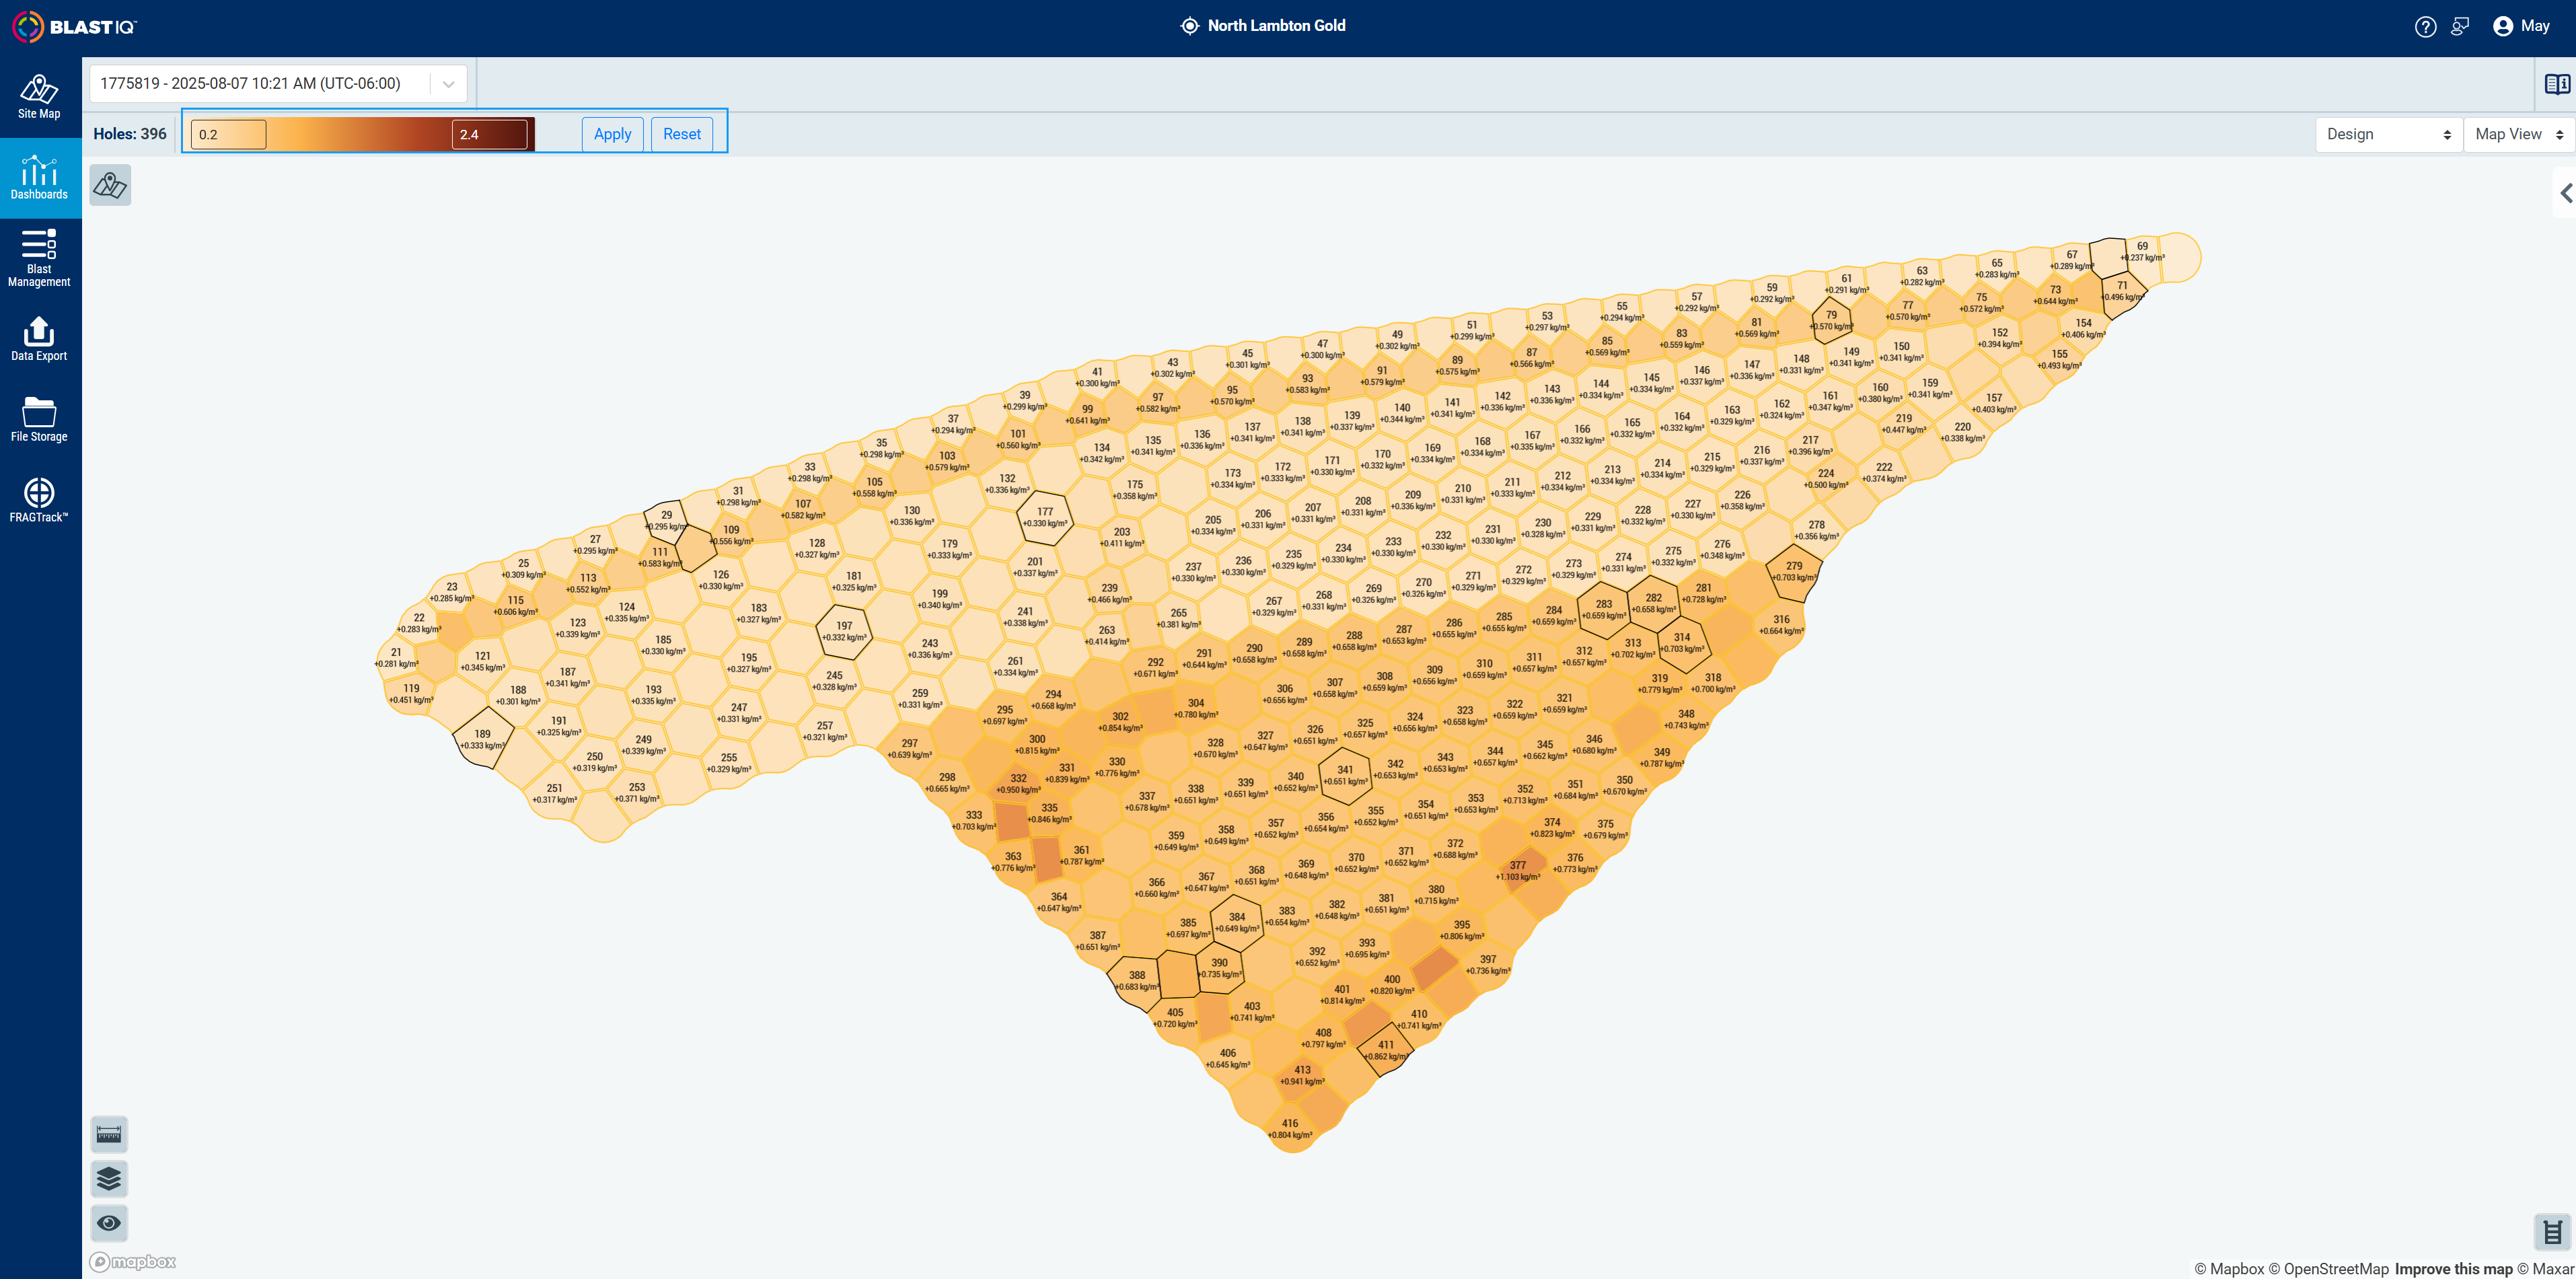Expand the blast 1775819 selector dropdown
Image resolution: width=2576 pixels, height=1279 pixels.
tap(449, 84)
